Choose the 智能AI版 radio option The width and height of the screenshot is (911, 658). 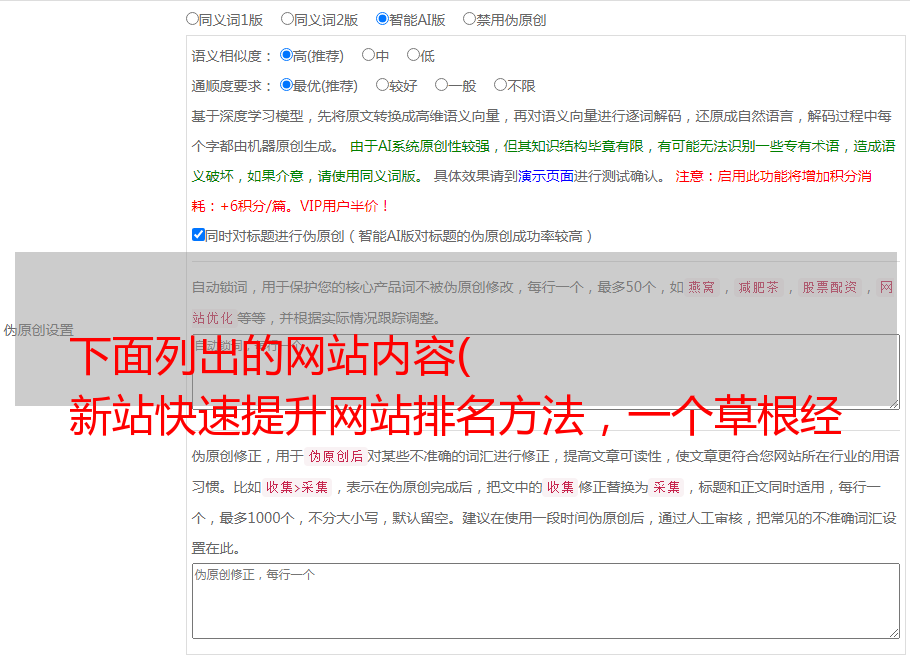382,19
